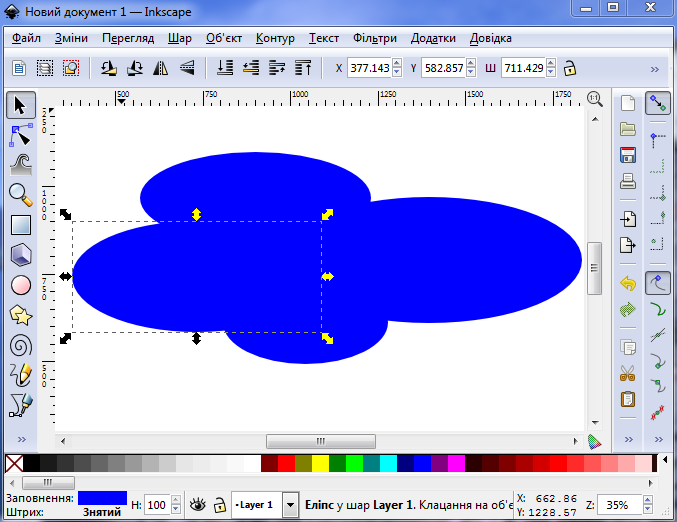Viewport: 677px width, 522px height.
Task: Click the Заповнення blue fill indicator
Action: pyautogui.click(x=102, y=497)
